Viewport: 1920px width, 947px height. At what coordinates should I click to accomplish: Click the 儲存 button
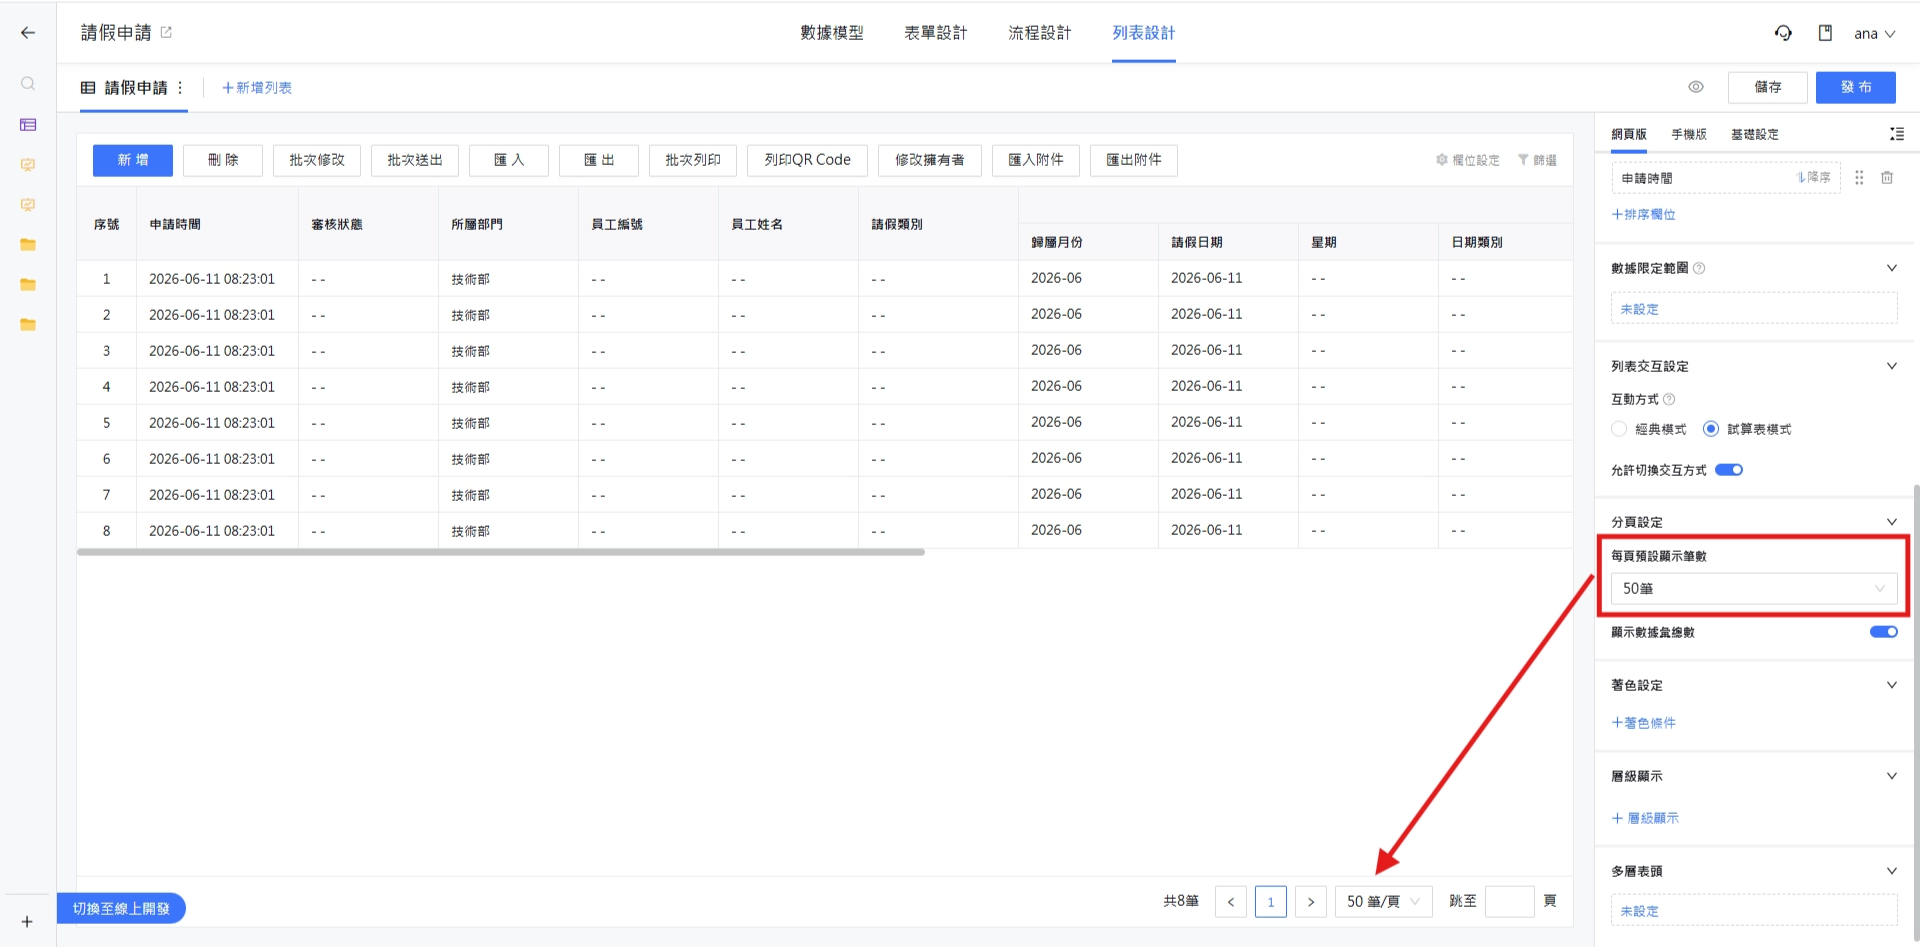coord(1768,87)
